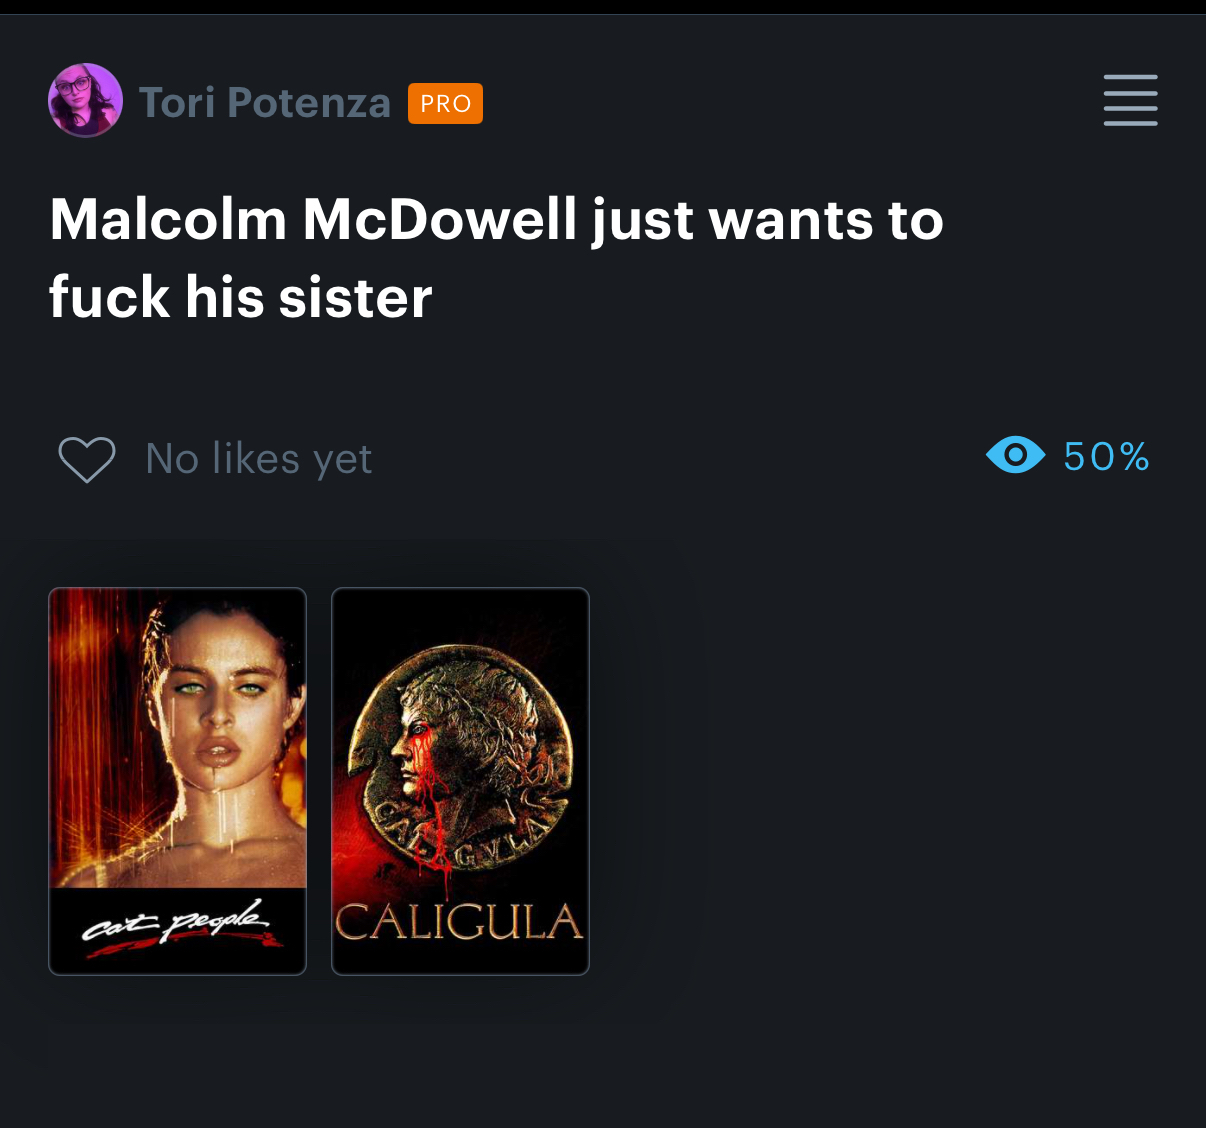Click the word "likes" beside the heart
The width and height of the screenshot is (1206, 1128).
point(256,459)
